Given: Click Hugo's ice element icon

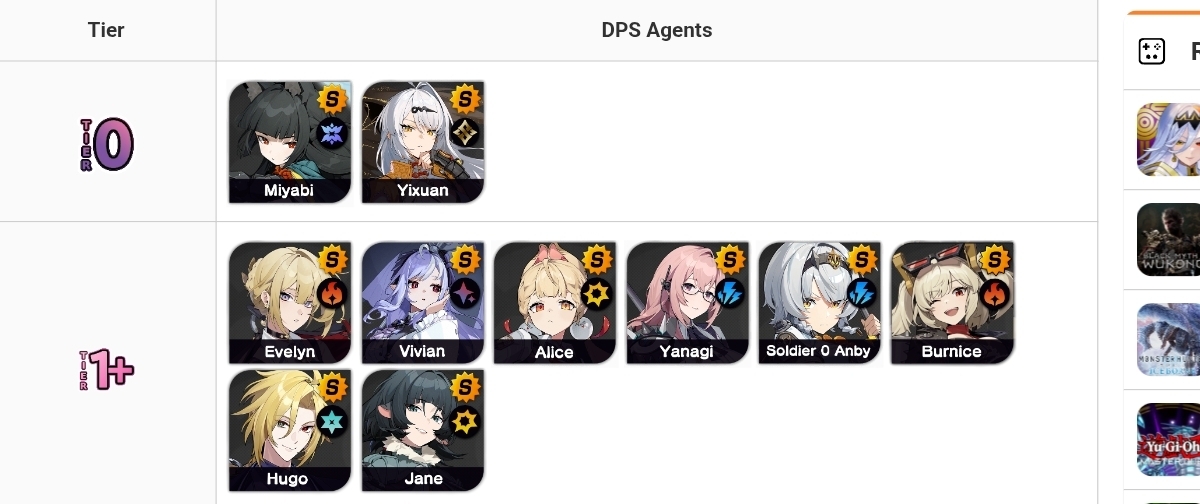Looking at the screenshot, I should pos(331,421).
